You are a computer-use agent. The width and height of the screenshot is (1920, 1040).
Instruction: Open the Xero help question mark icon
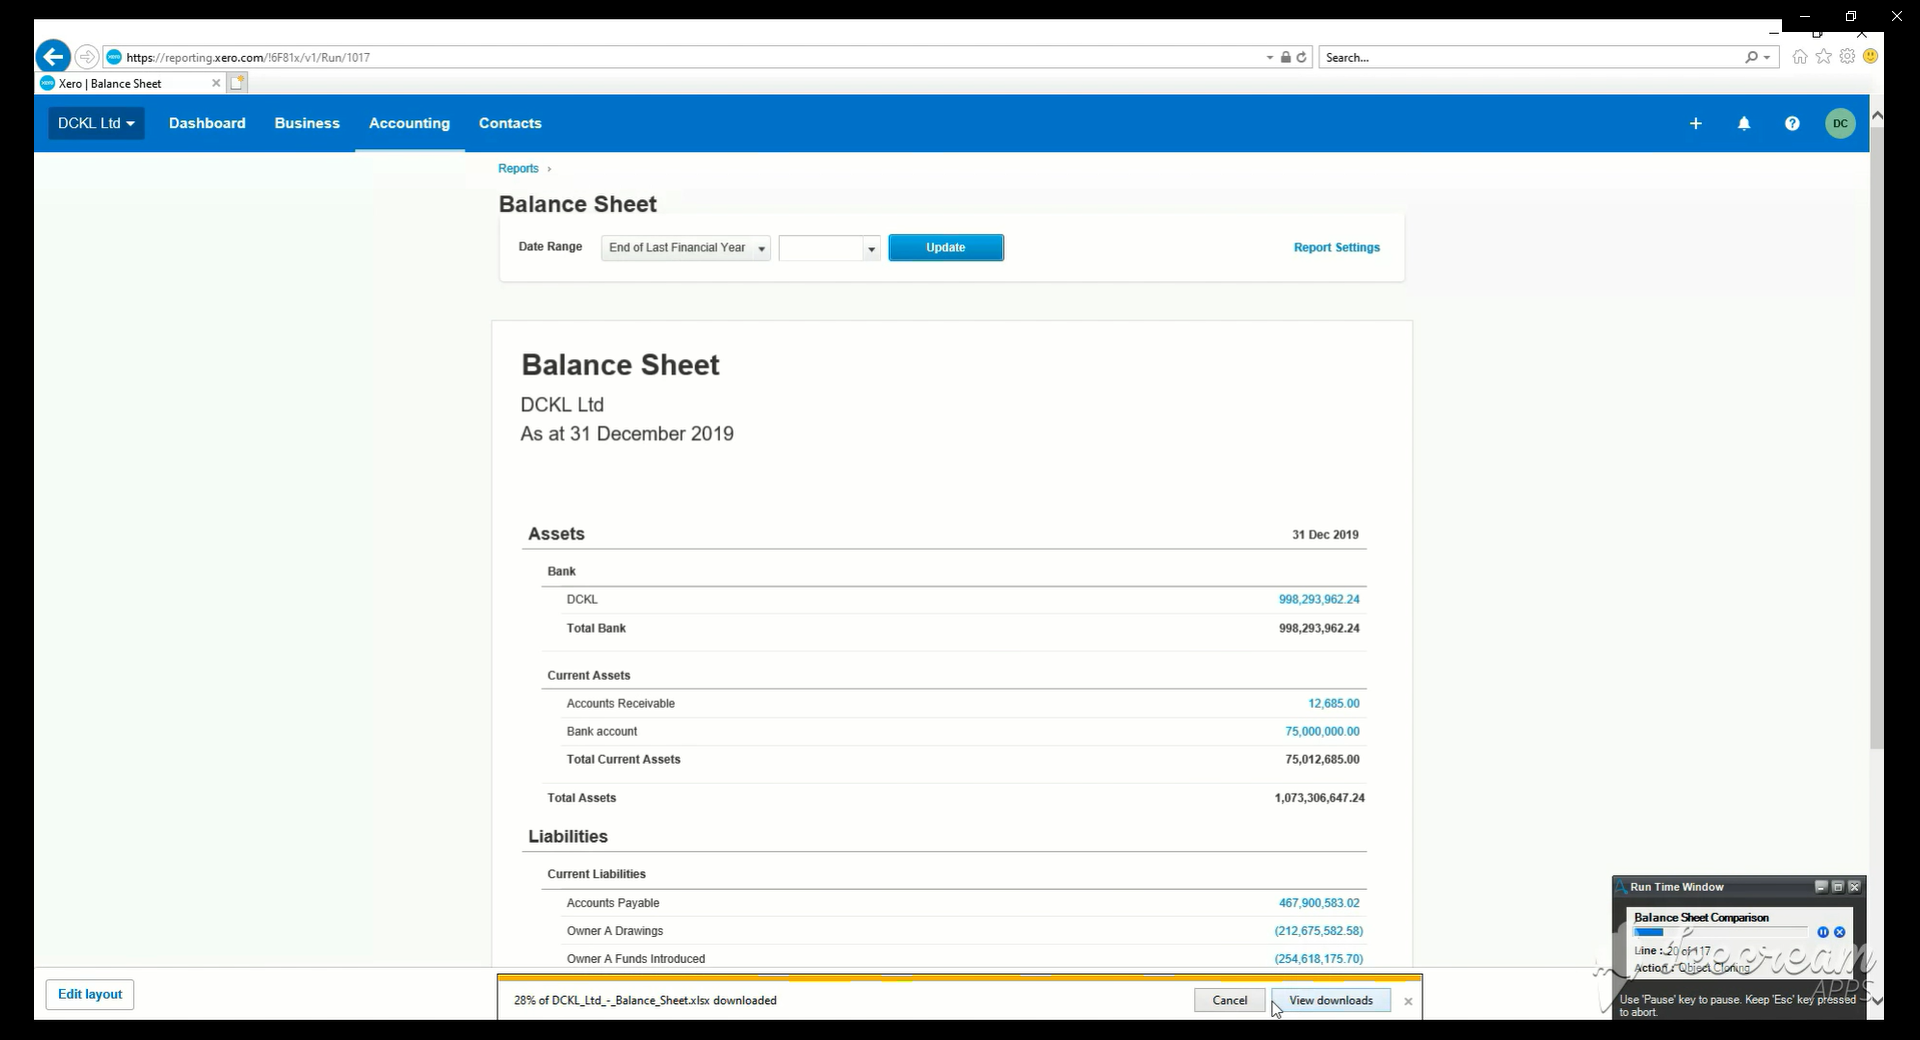[1791, 123]
